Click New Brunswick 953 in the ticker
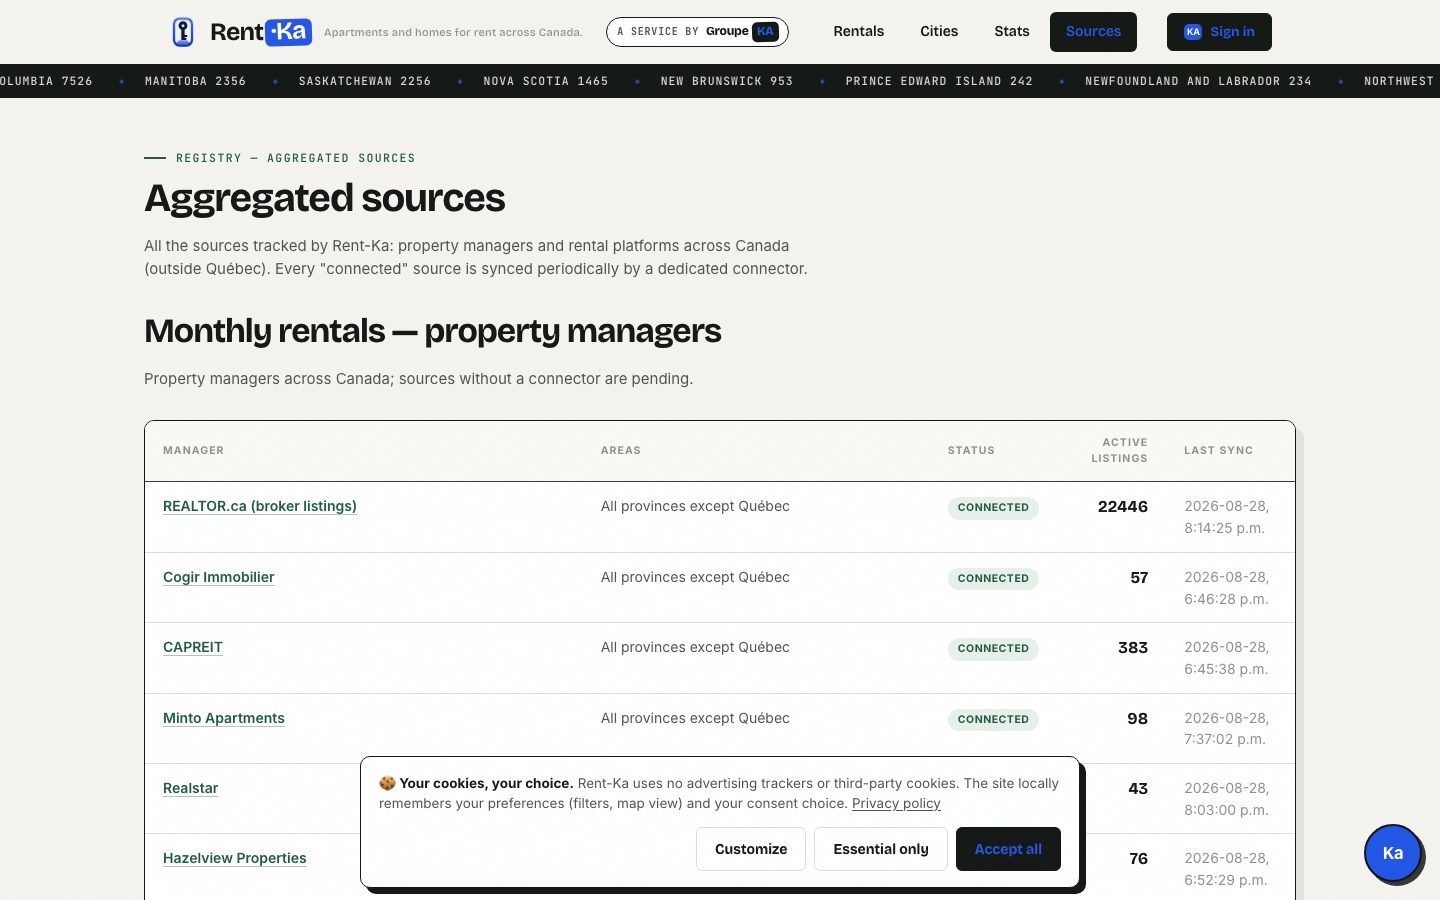Image resolution: width=1440 pixels, height=900 pixels. tap(727, 81)
